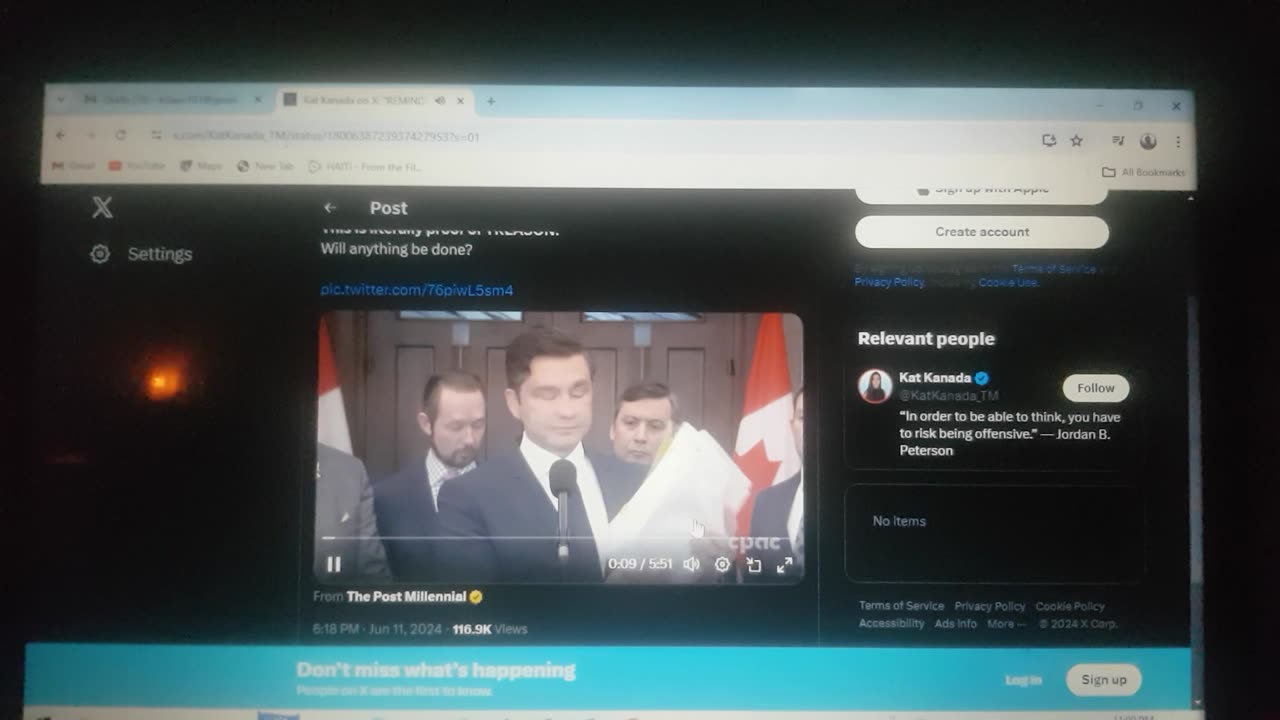Image resolution: width=1280 pixels, height=720 pixels.
Task: Close the Kat Kanada on X tab
Action: (x=461, y=101)
